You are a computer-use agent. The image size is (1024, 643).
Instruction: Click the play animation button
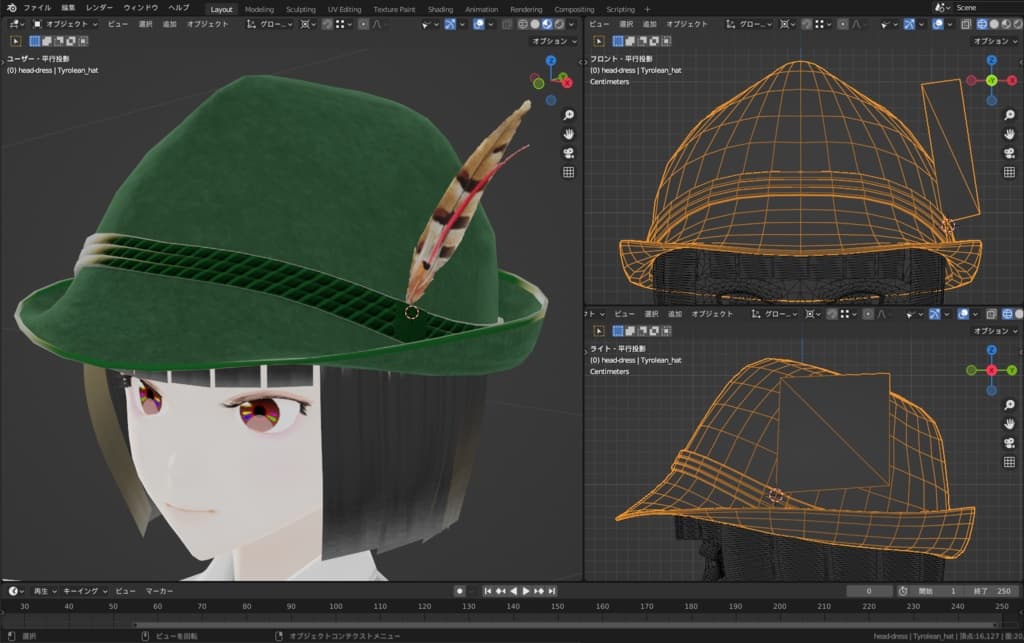pos(526,591)
